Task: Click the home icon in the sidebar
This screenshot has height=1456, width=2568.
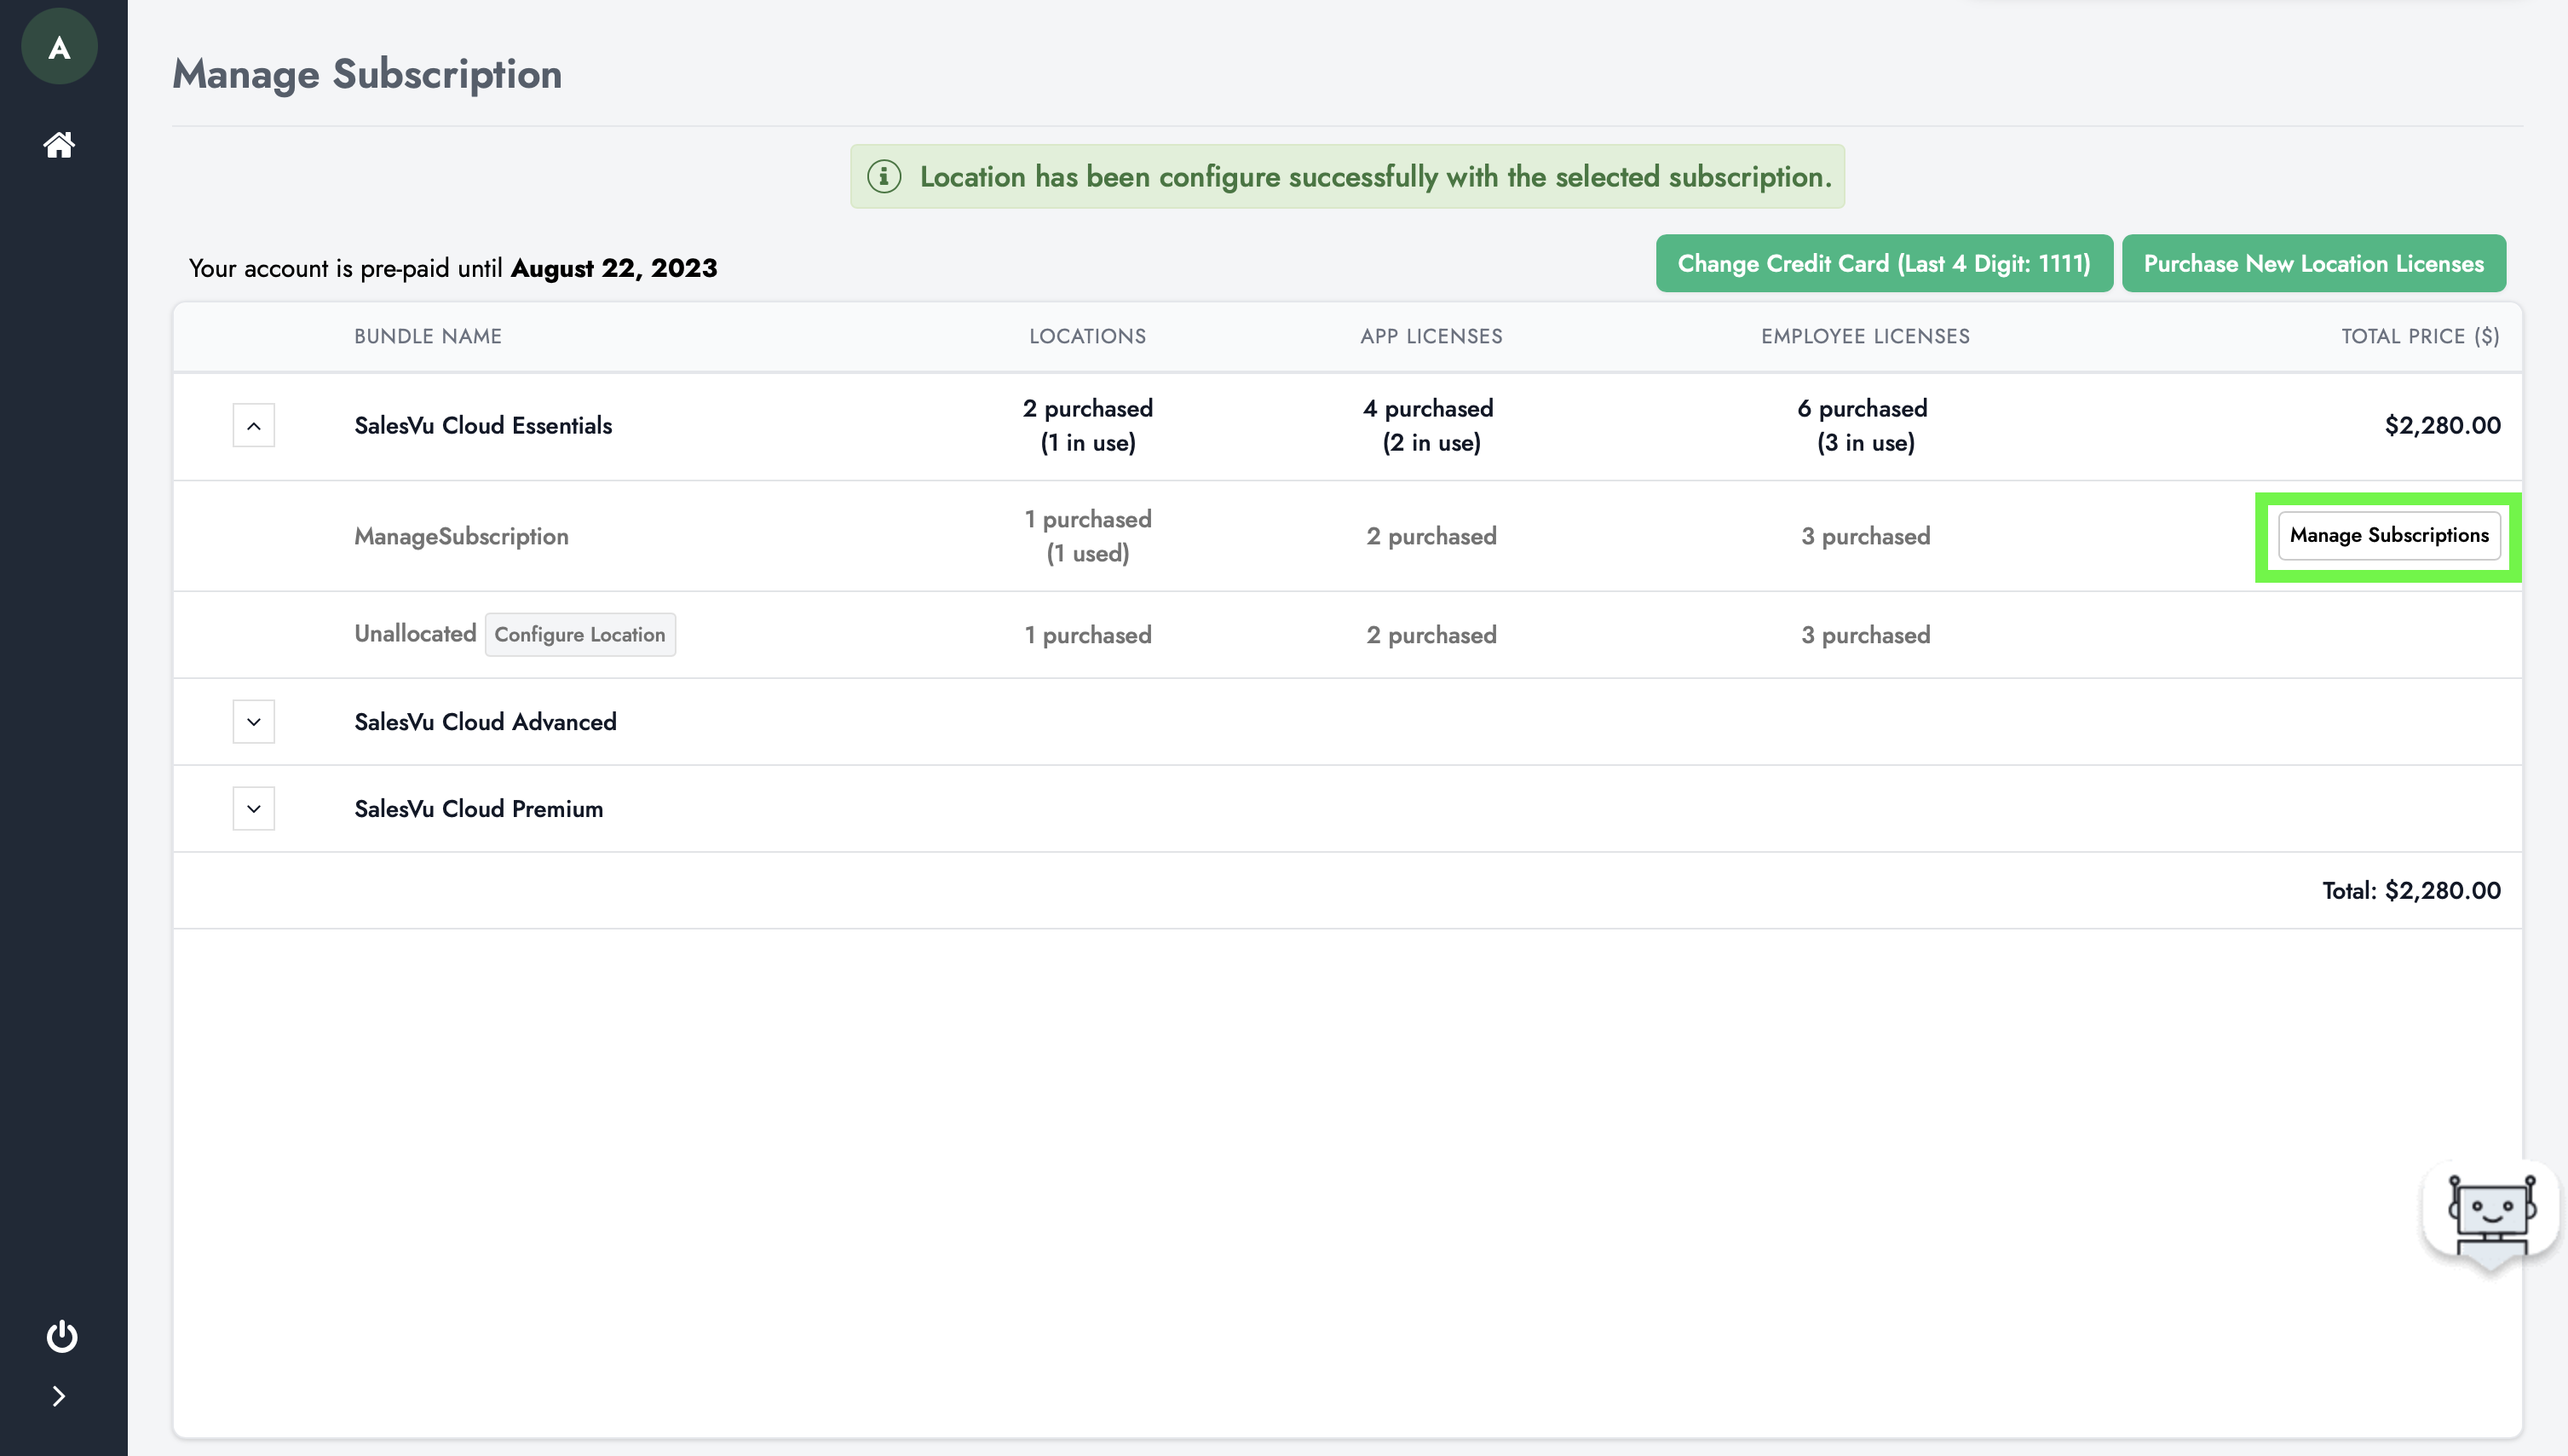Action: pyautogui.click(x=58, y=145)
